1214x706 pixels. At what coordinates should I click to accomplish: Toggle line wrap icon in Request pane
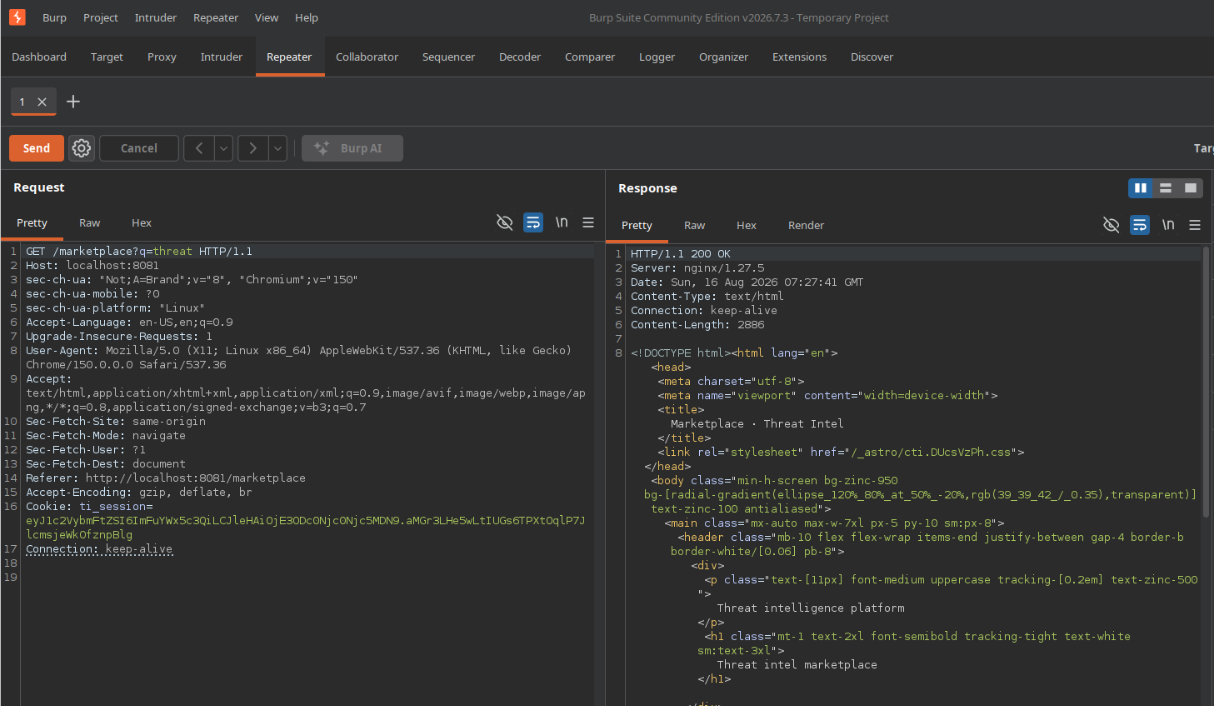[x=534, y=223]
